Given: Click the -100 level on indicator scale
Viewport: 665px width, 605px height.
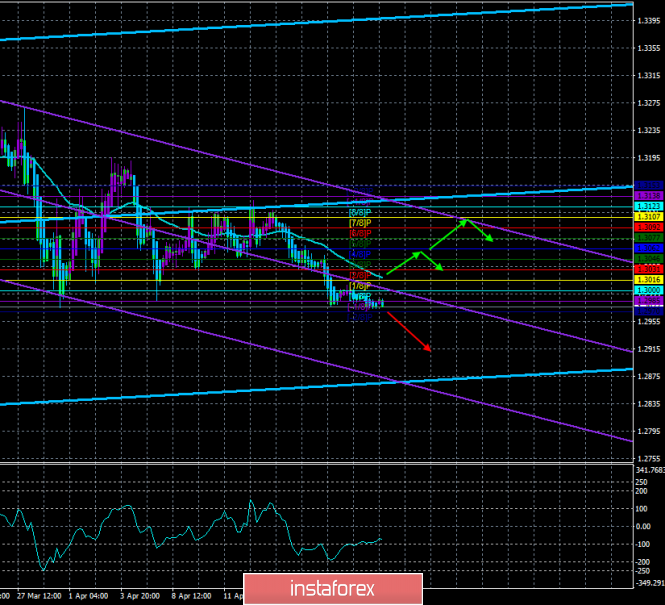Looking at the screenshot, I should tap(645, 544).
